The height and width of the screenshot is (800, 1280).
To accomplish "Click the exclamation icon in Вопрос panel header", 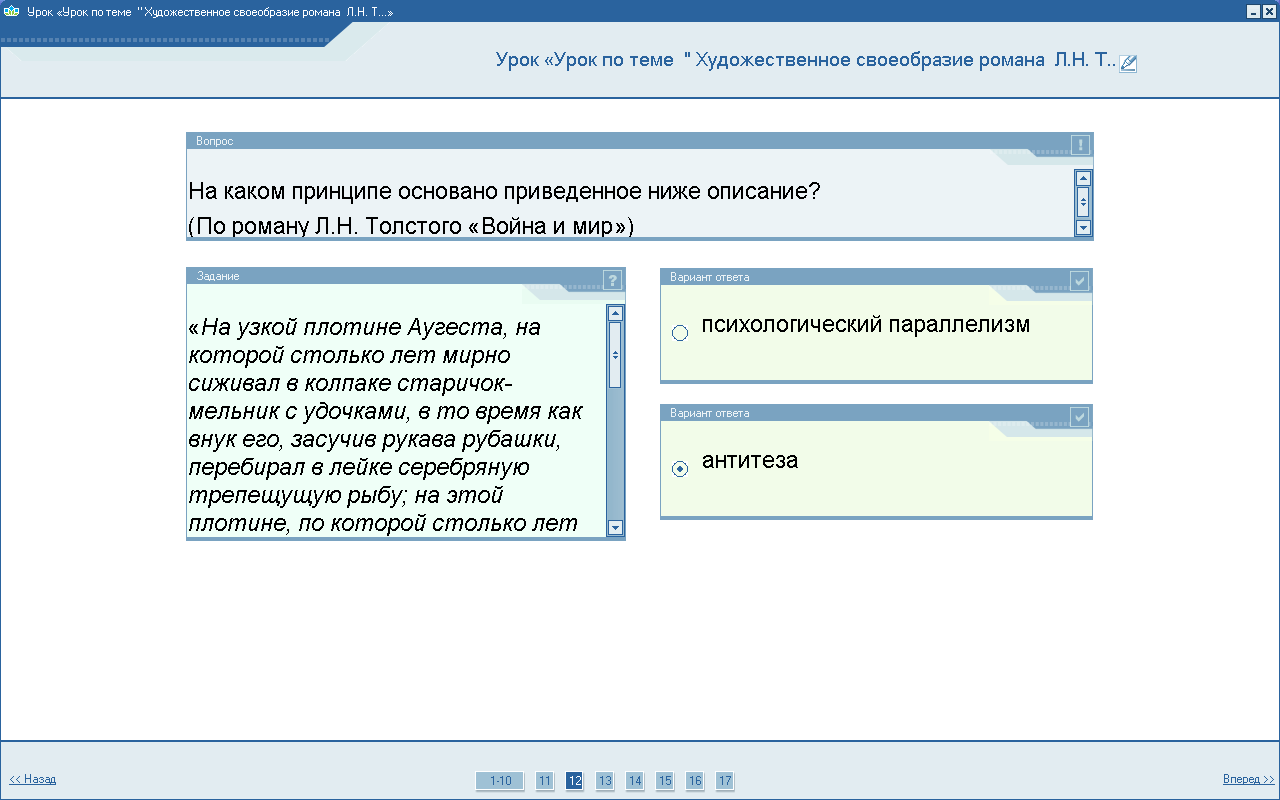I will [x=1080, y=145].
